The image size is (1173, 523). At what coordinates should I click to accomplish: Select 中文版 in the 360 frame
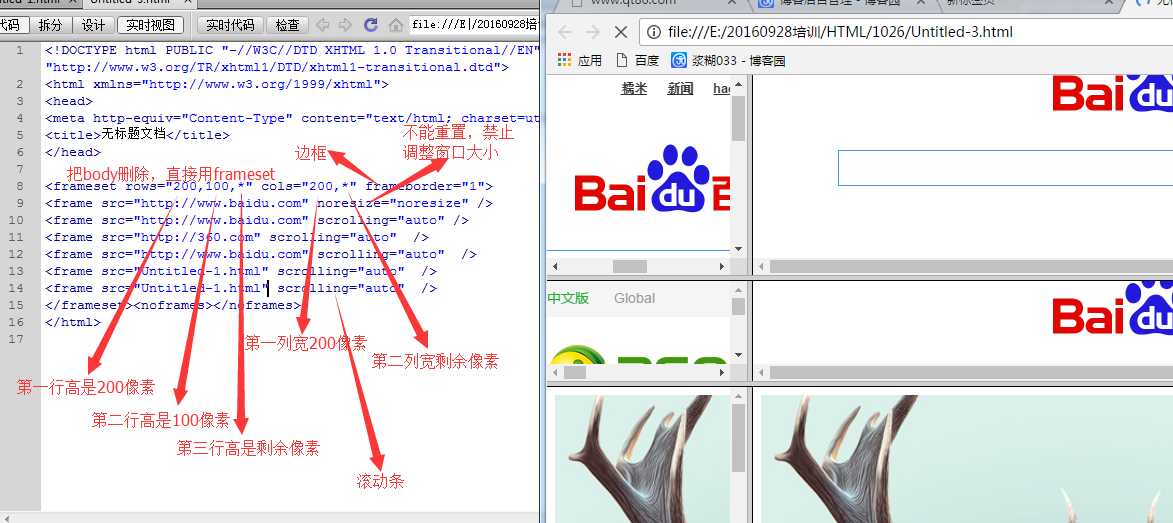coord(568,298)
